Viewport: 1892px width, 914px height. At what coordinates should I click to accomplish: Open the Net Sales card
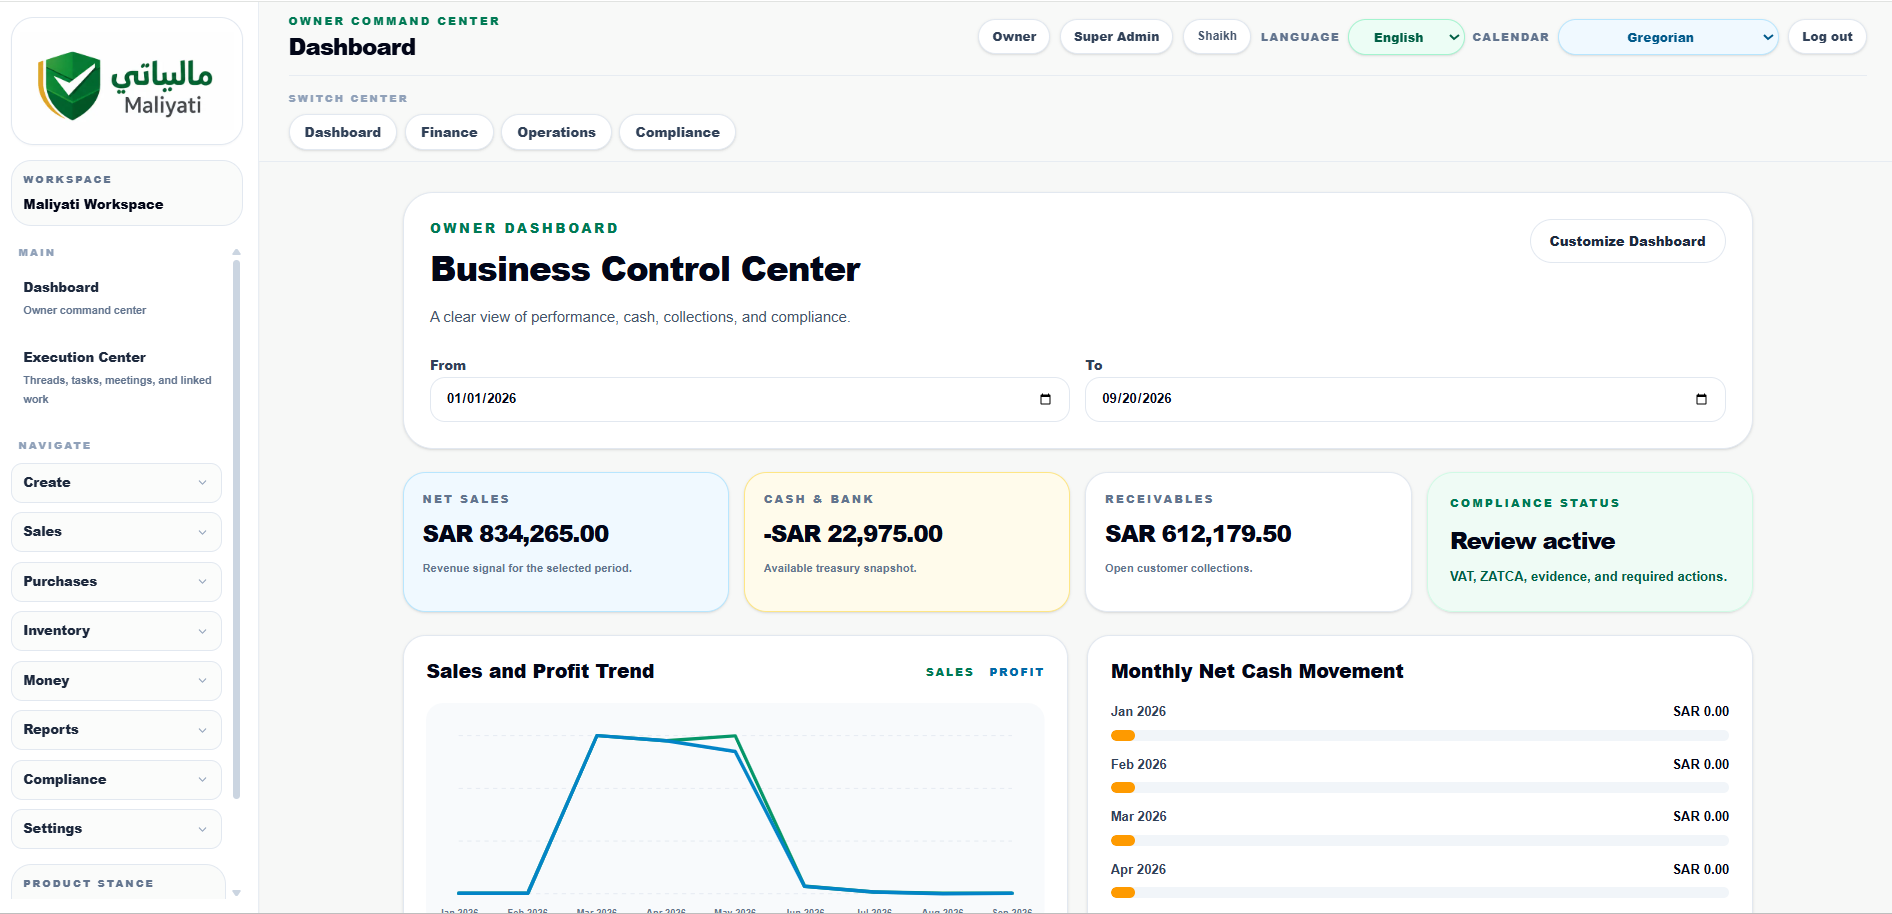(566, 542)
